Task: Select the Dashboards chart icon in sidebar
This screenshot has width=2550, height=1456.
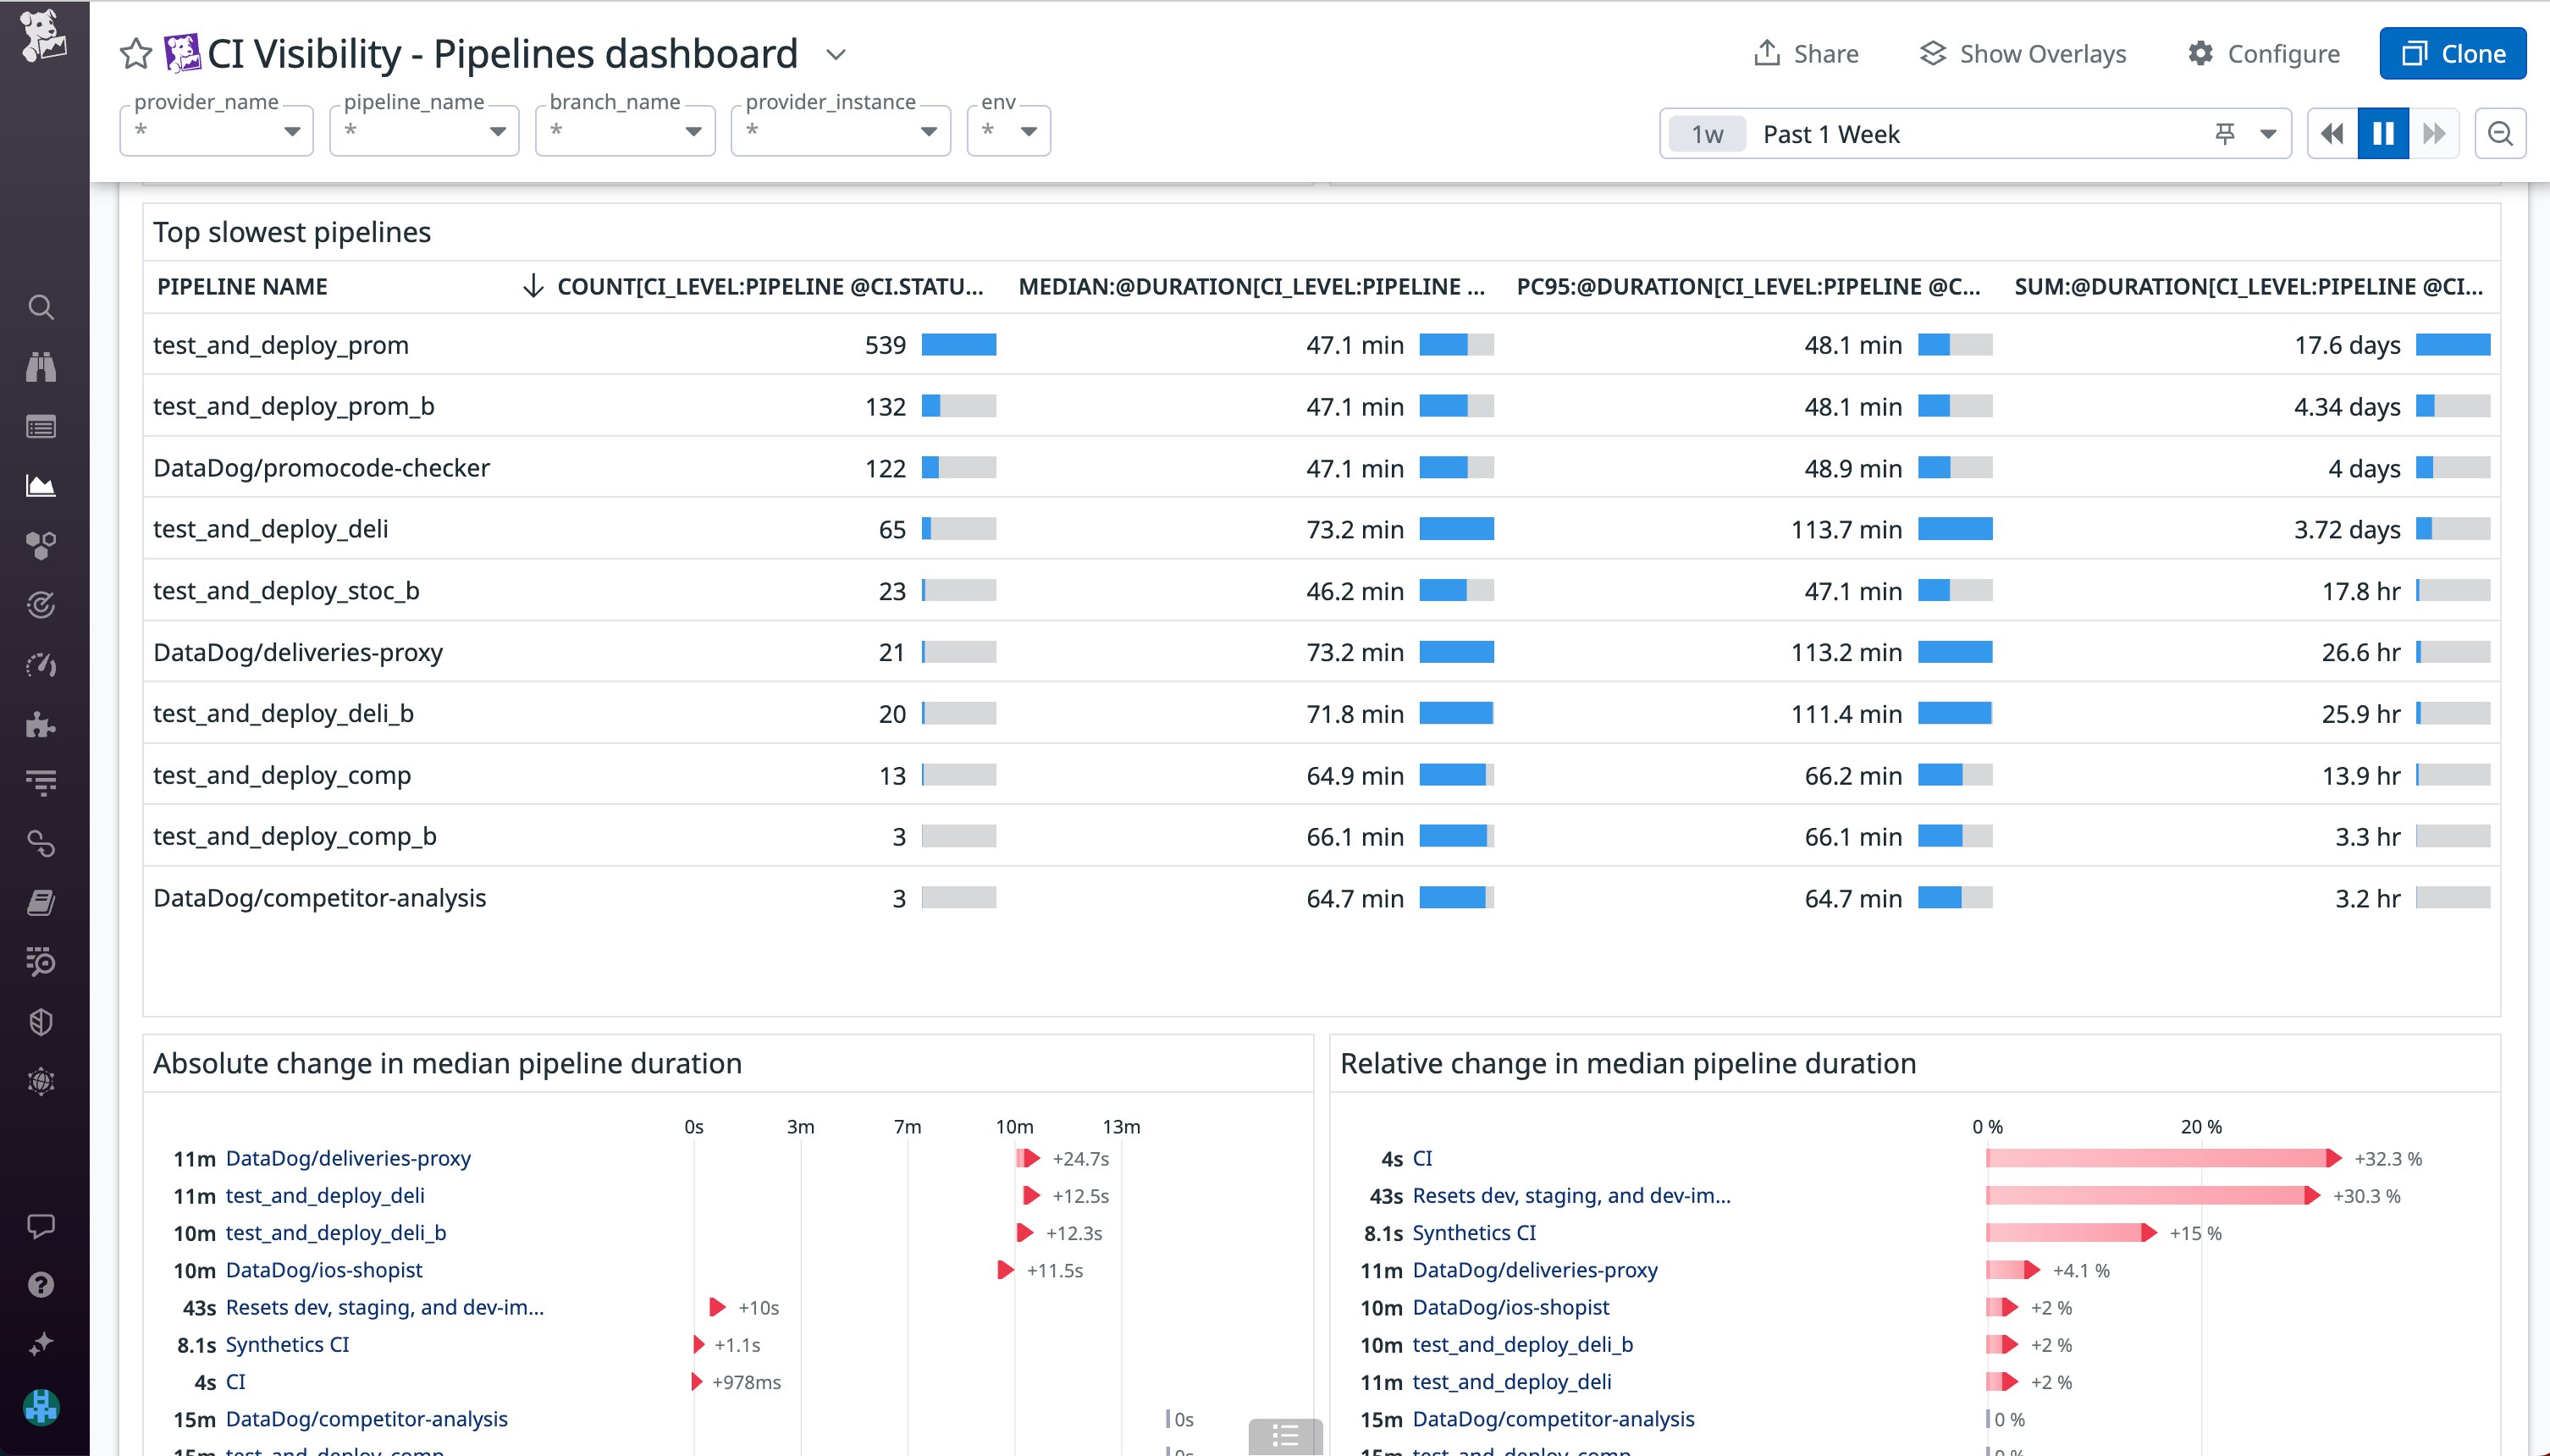Action: 41,485
